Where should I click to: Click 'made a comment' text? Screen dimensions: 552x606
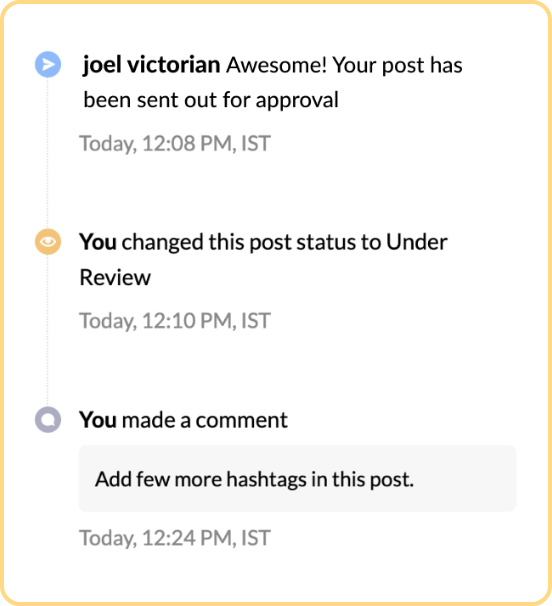point(205,420)
